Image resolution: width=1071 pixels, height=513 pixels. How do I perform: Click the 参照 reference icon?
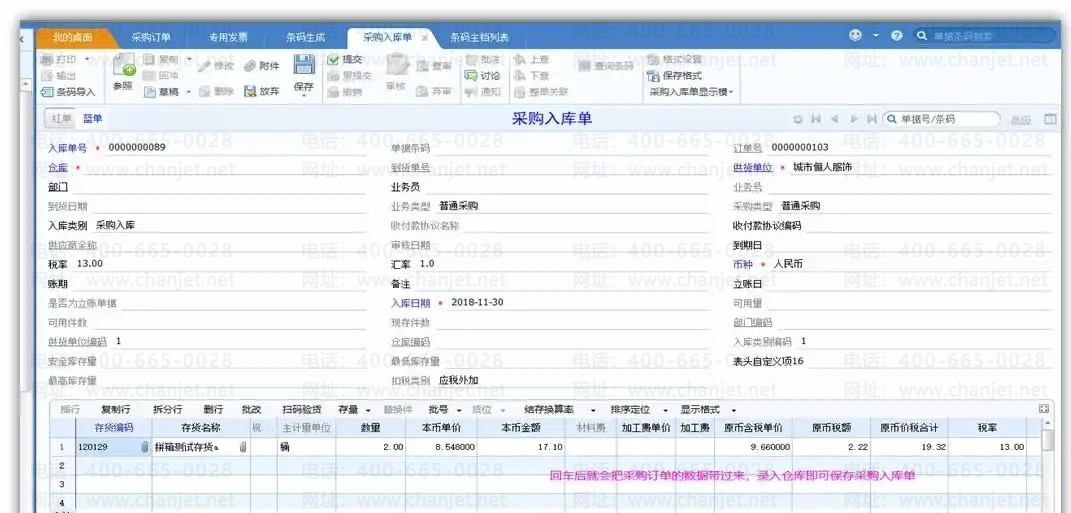tap(123, 68)
